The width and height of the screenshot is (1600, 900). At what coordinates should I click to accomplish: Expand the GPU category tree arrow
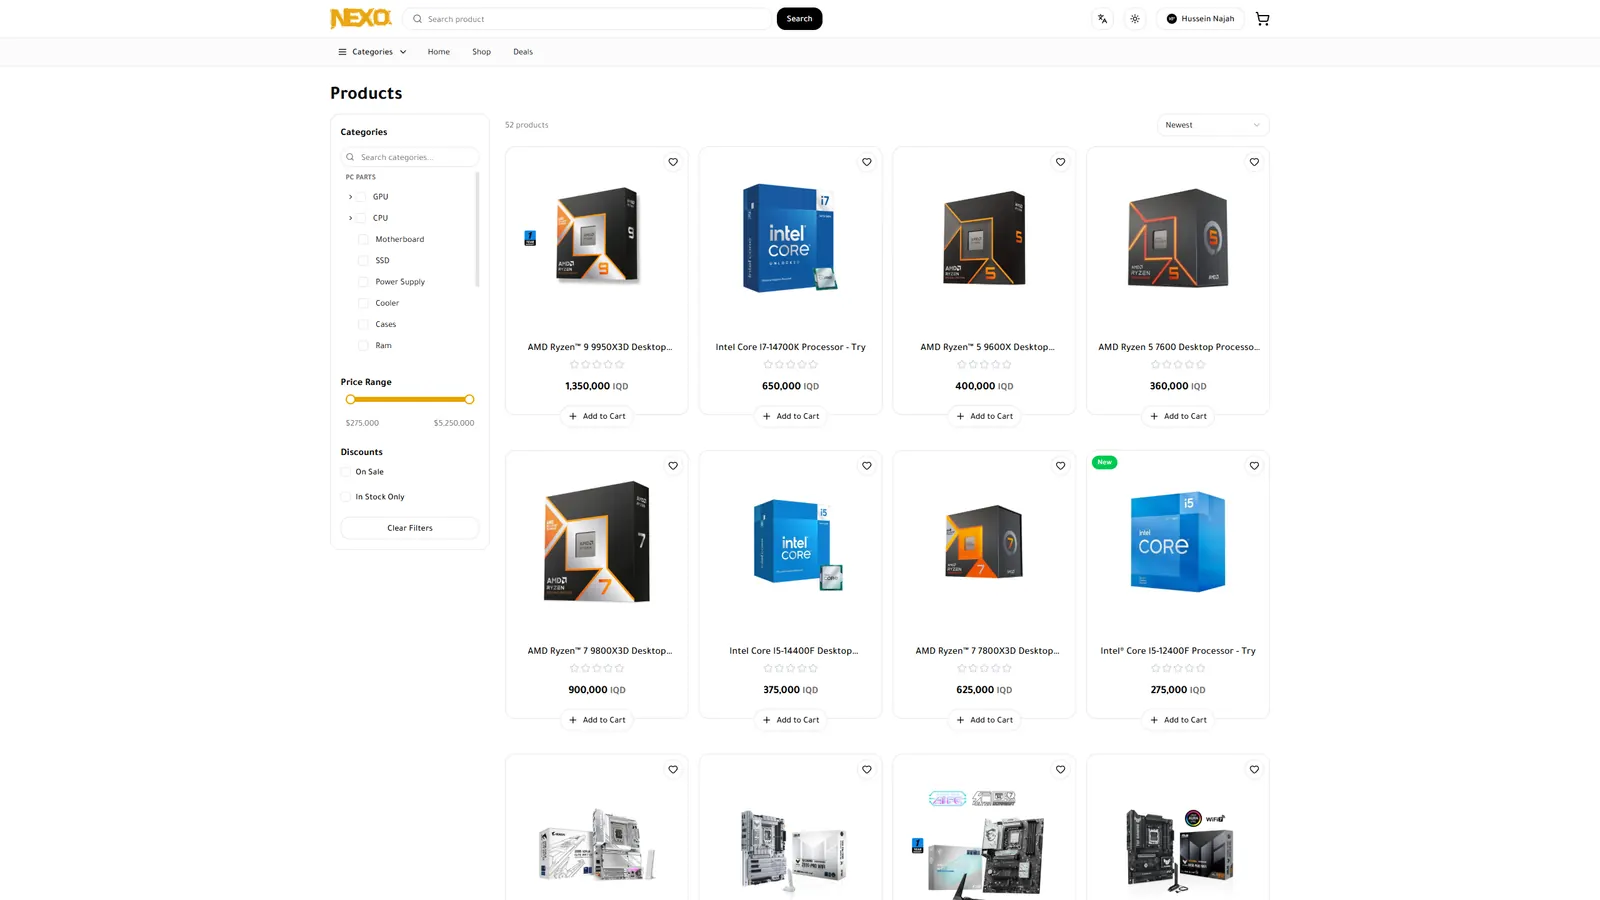click(x=350, y=197)
